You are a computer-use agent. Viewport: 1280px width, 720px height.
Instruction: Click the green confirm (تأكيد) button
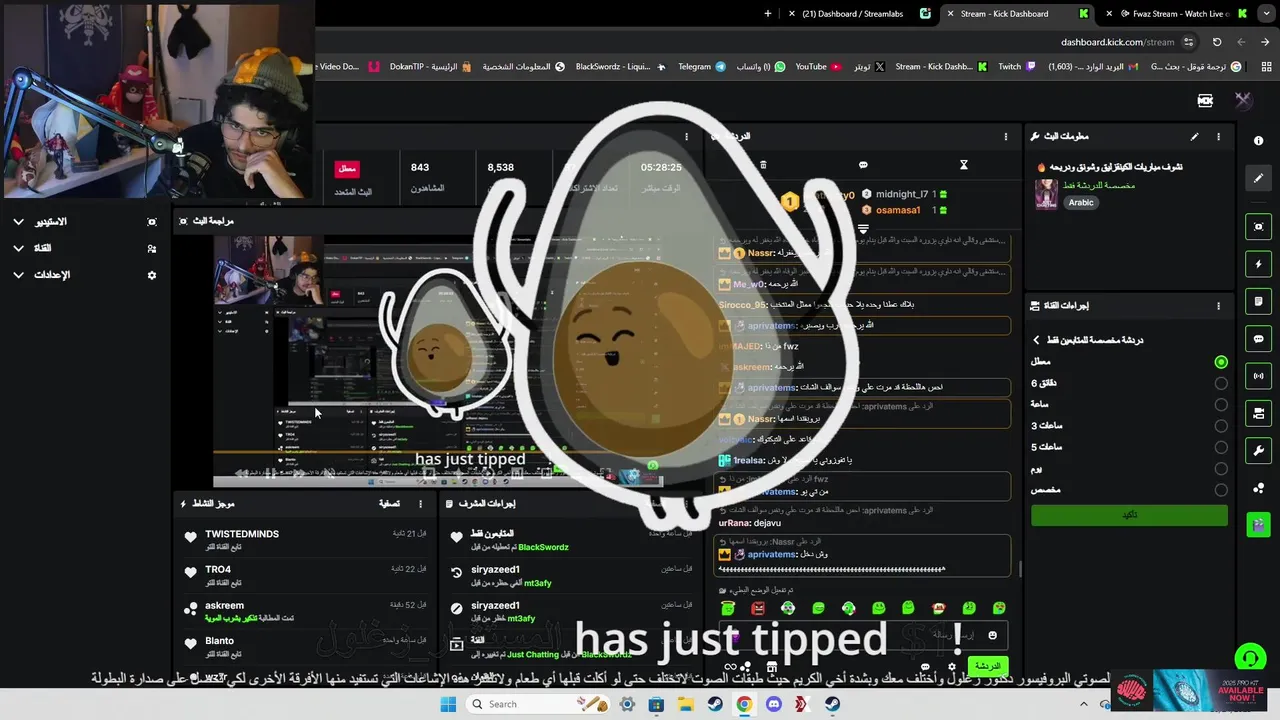click(x=1129, y=515)
